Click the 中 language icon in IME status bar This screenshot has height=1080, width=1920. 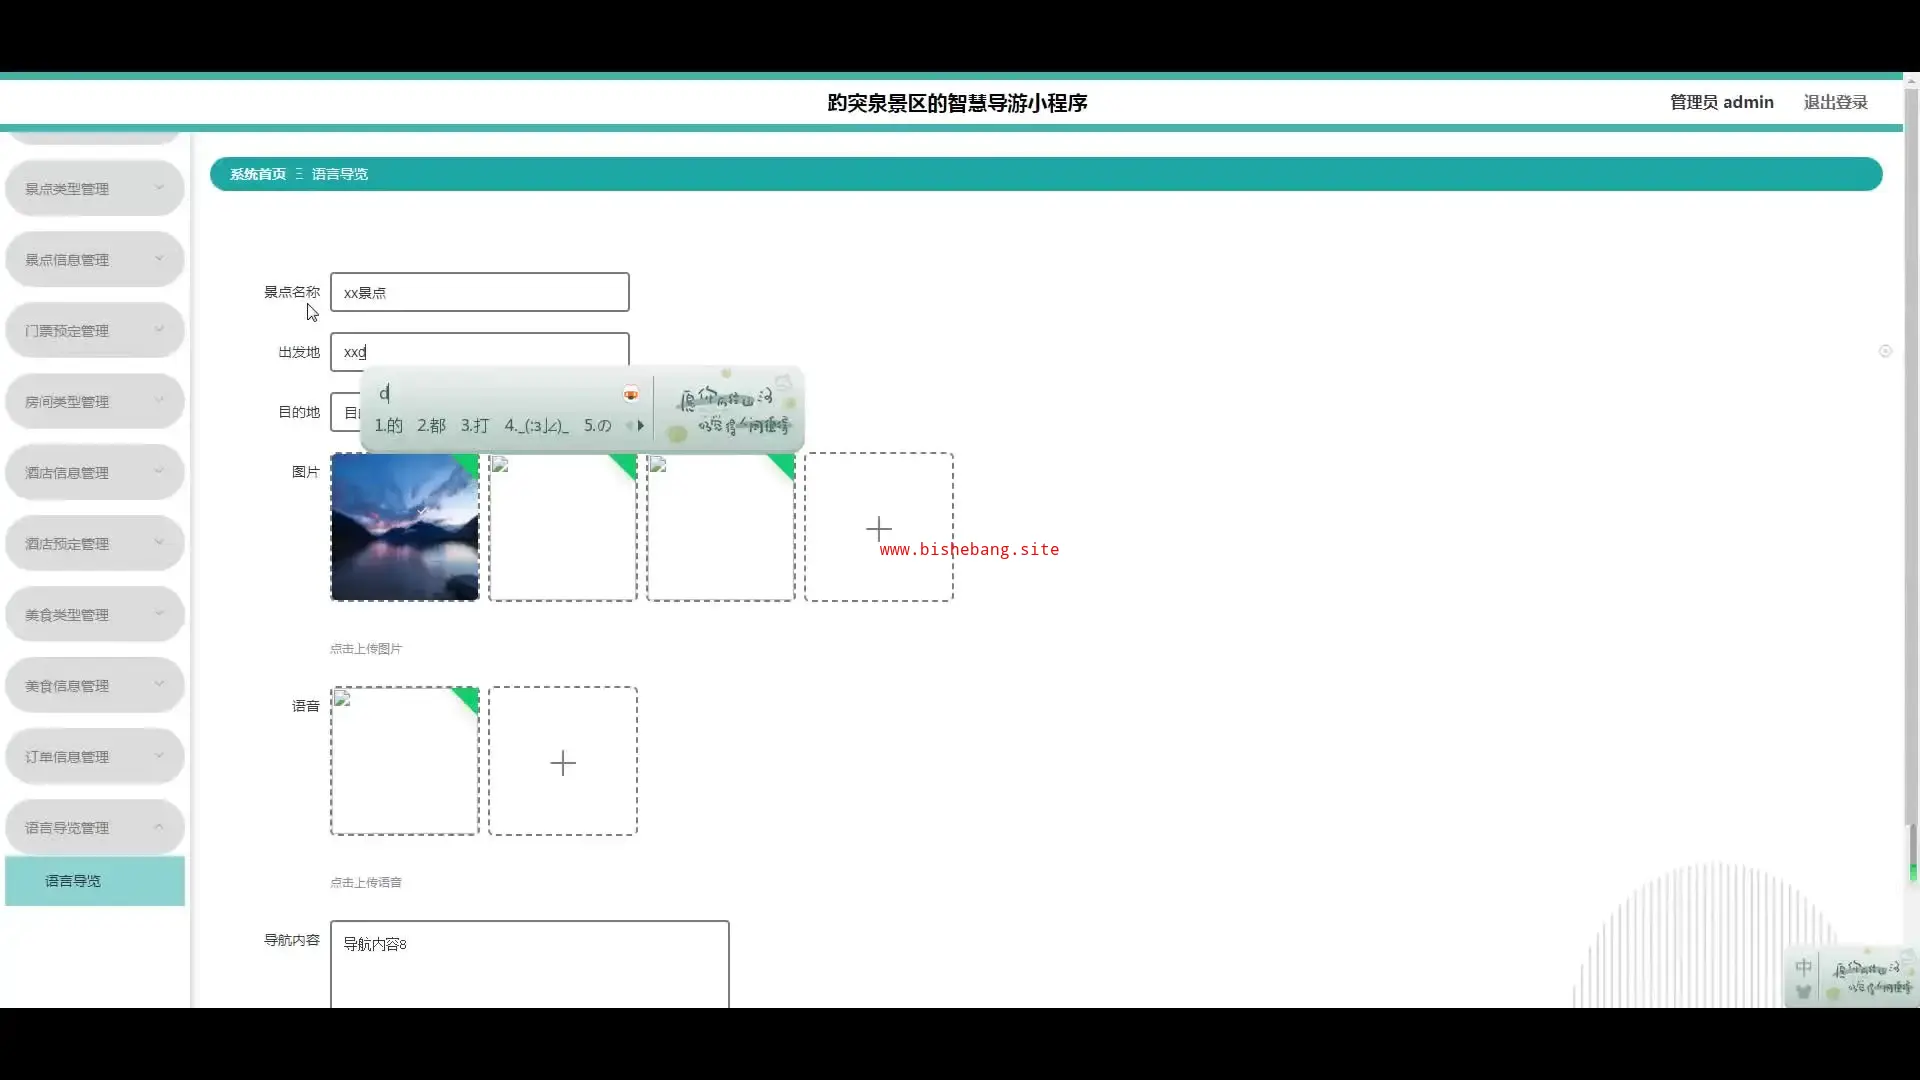click(x=1803, y=967)
